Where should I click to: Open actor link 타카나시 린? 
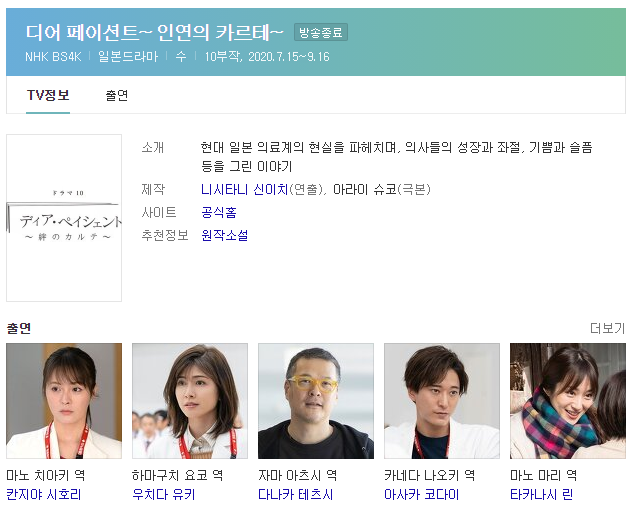(541, 494)
